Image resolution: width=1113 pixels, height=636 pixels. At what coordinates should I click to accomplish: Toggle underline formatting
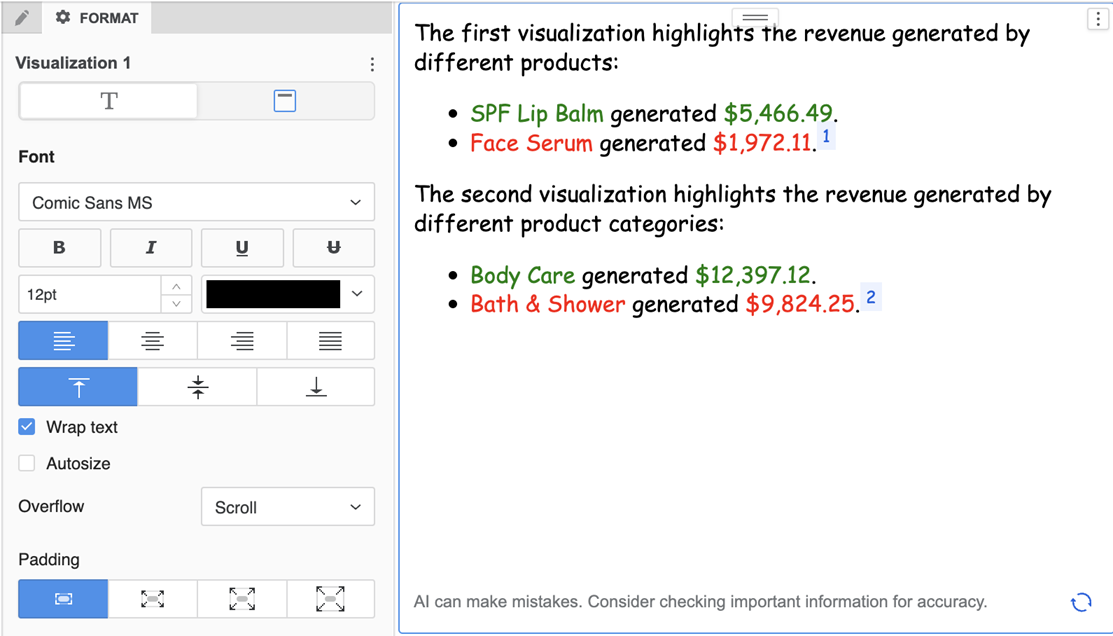242,248
